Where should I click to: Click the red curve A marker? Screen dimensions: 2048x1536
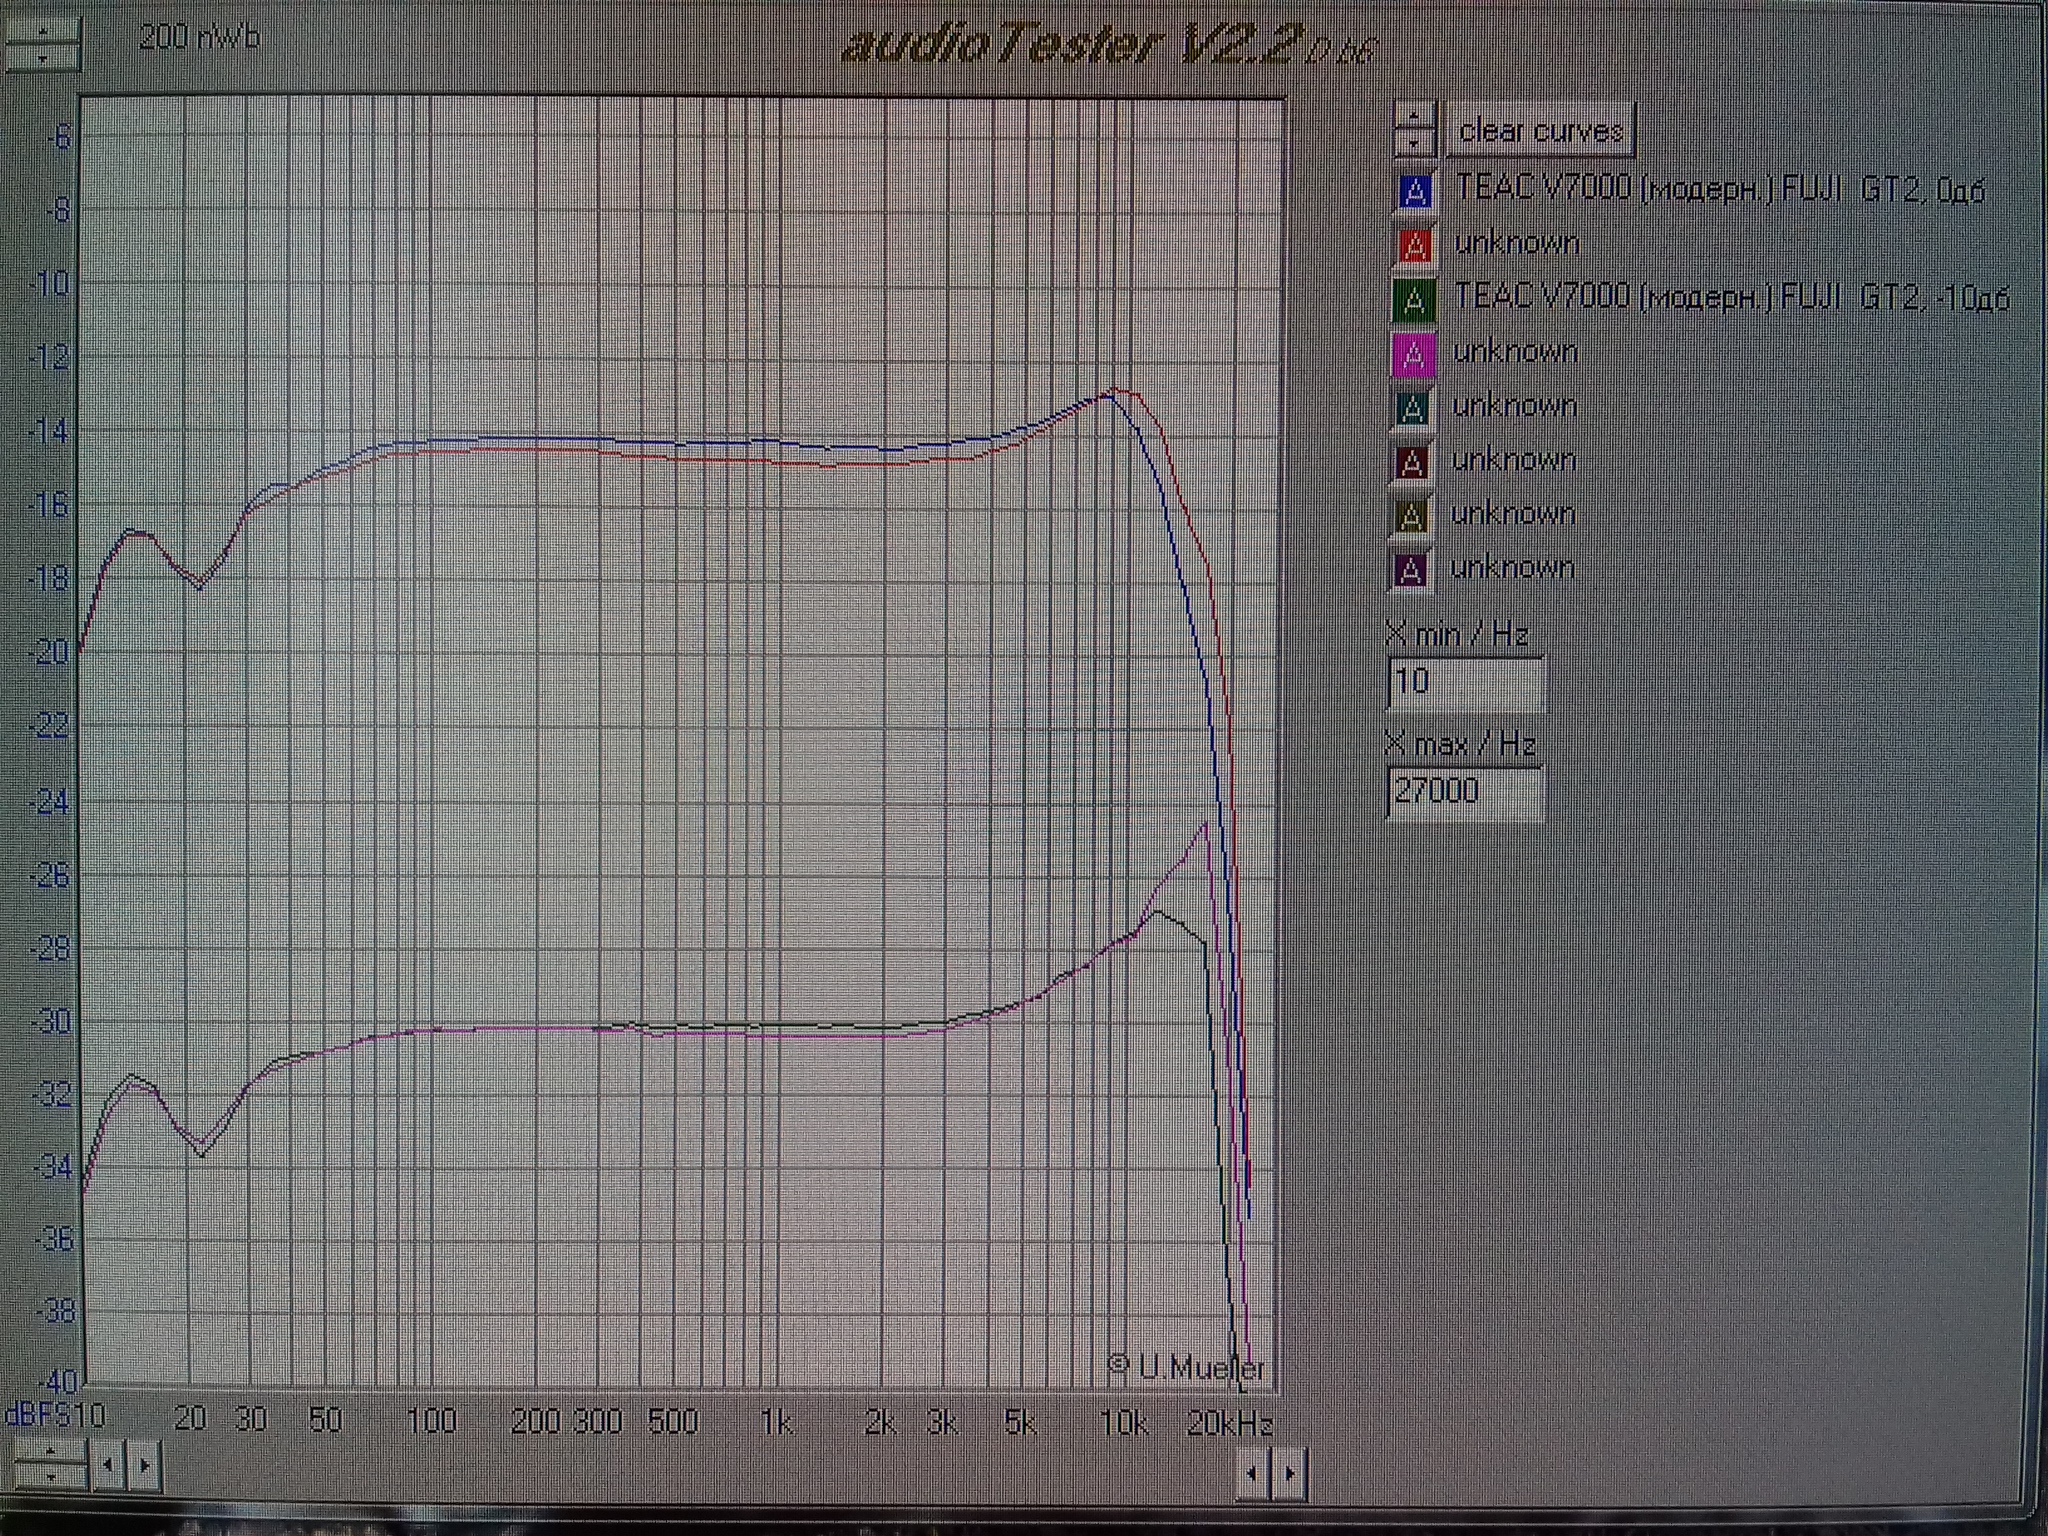tap(1414, 245)
